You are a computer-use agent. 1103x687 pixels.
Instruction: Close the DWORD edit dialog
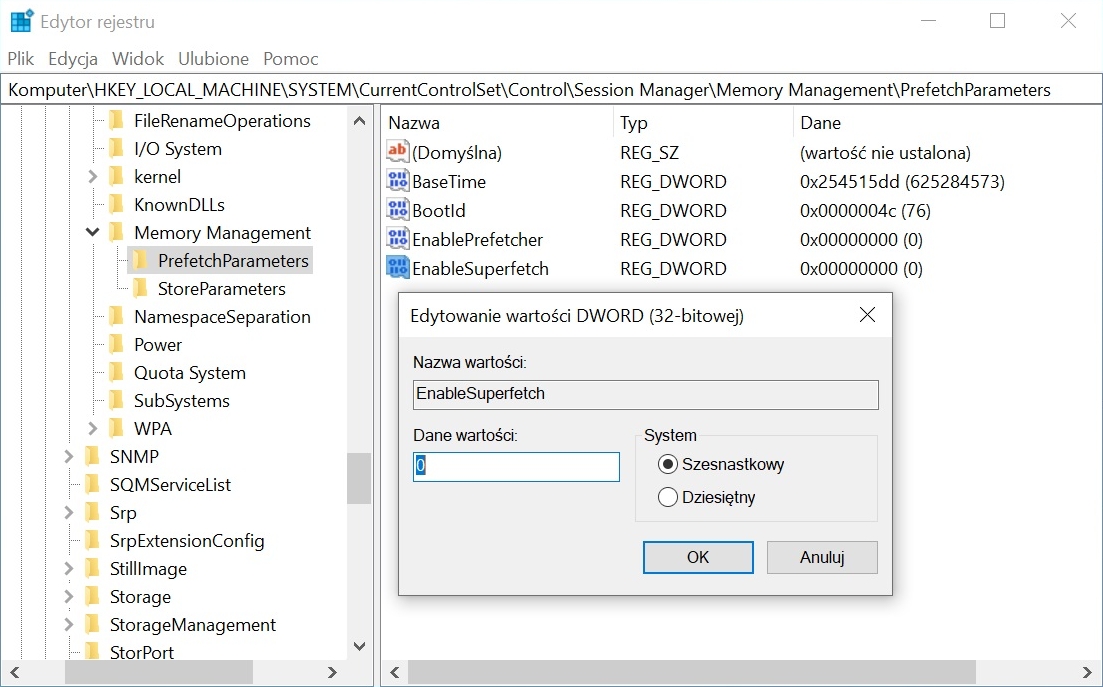[867, 315]
